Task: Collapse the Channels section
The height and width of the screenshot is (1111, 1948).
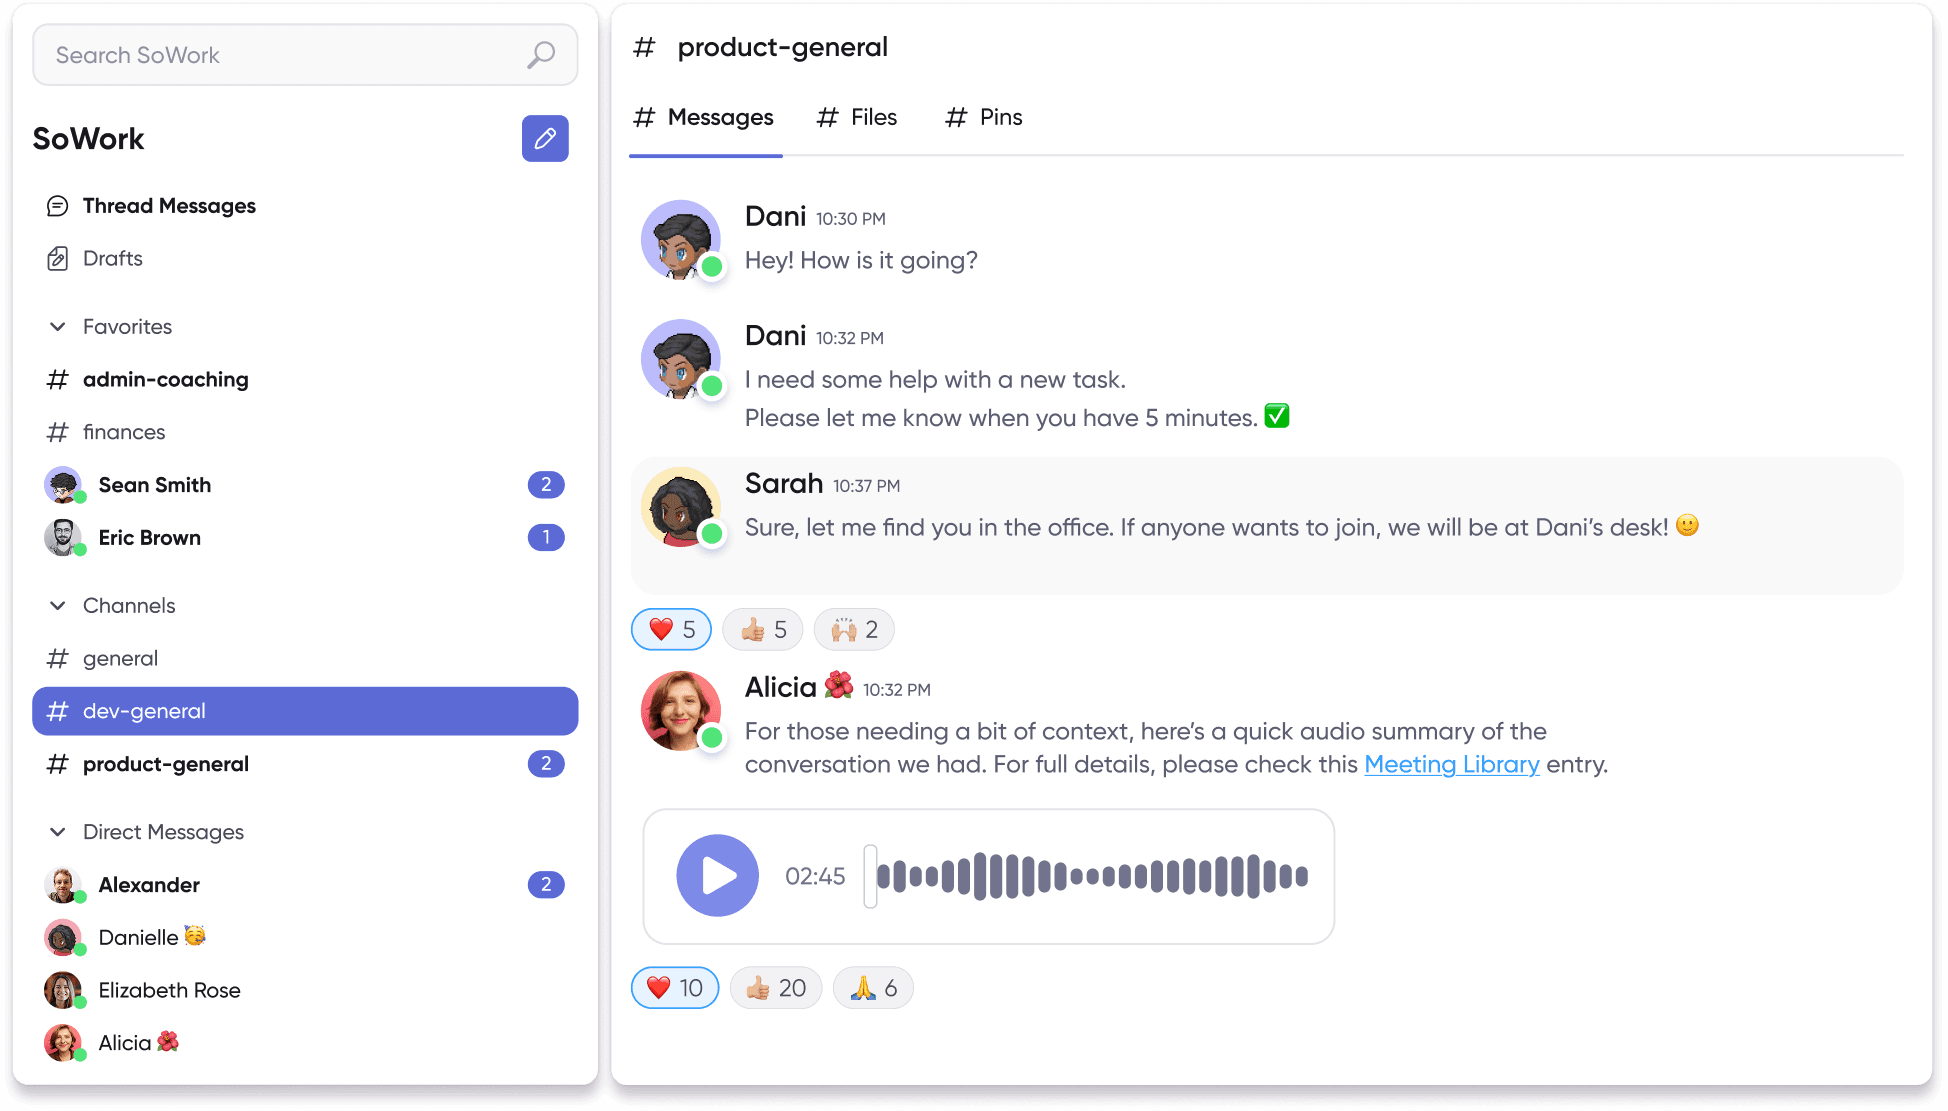Action: click(x=58, y=606)
